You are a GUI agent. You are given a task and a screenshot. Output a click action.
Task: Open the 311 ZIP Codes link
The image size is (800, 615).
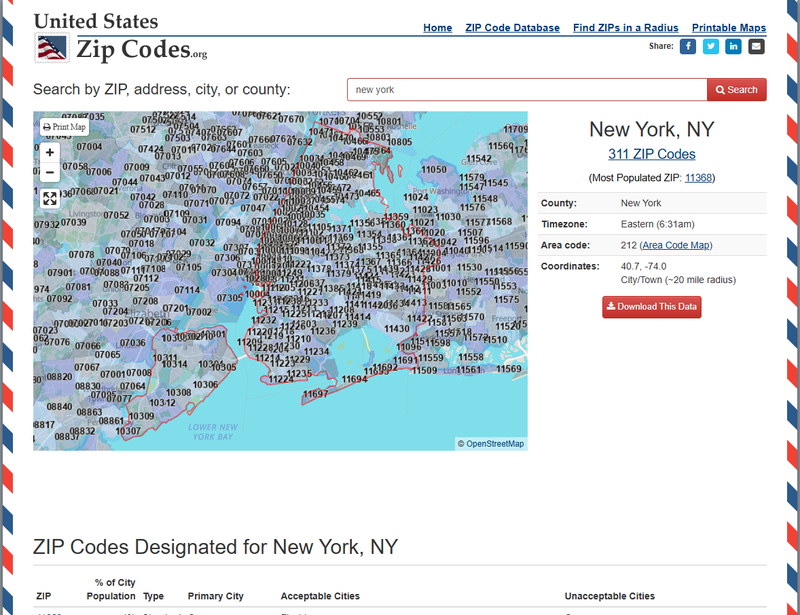[x=652, y=154]
